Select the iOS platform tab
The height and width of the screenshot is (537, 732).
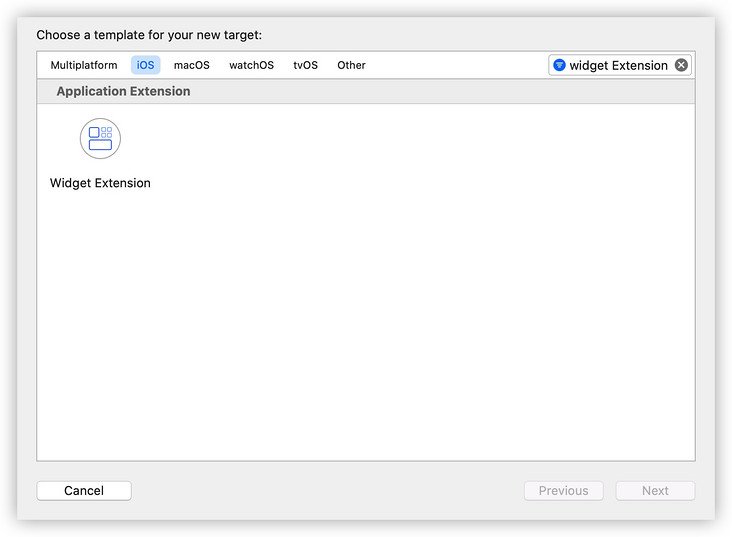145,65
